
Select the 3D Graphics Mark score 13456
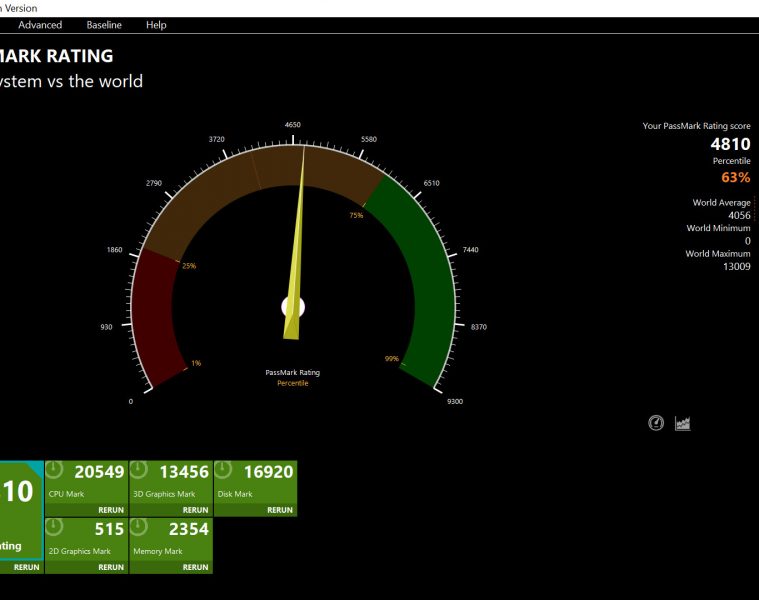[x=184, y=472]
